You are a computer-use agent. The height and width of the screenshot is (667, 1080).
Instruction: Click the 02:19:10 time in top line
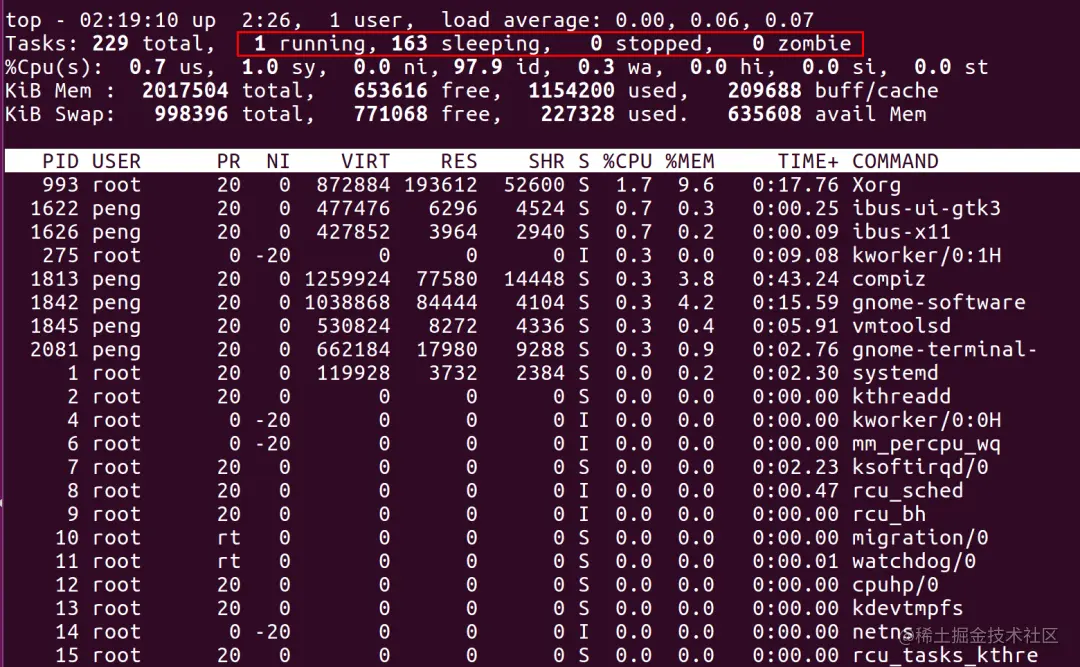[x=129, y=20]
